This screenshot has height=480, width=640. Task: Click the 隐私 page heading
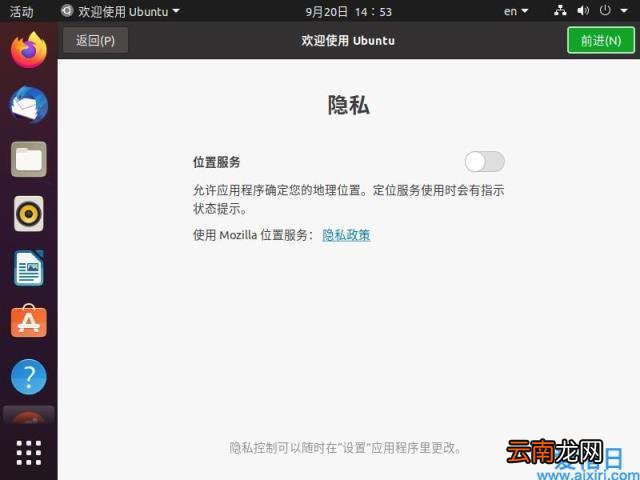coord(349,105)
